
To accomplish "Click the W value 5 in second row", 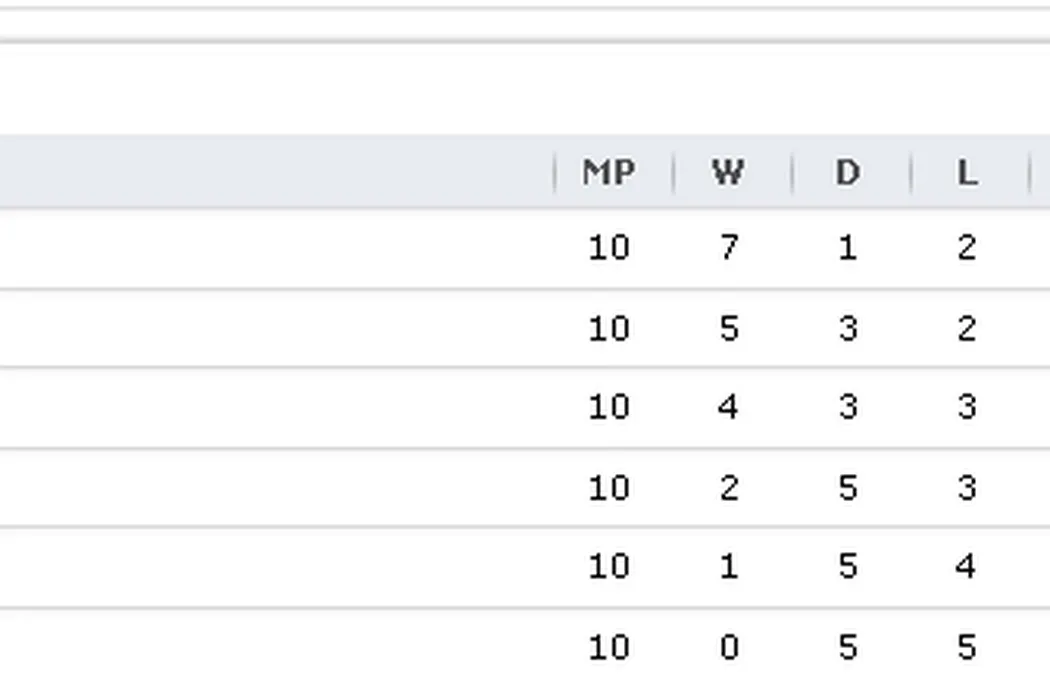I will [728, 328].
